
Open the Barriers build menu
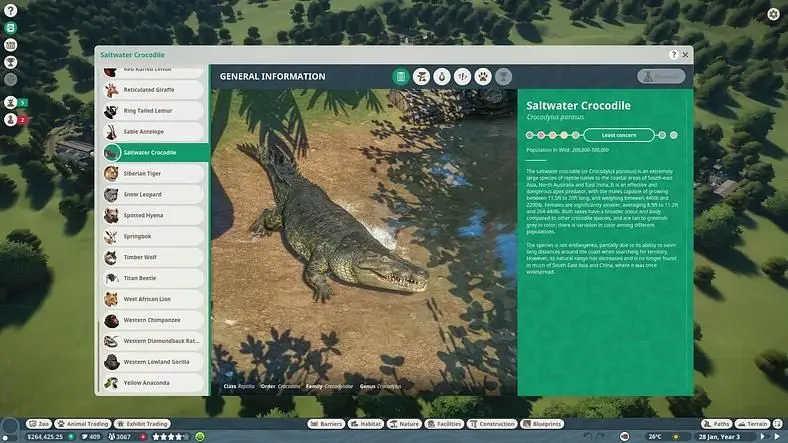[326, 424]
